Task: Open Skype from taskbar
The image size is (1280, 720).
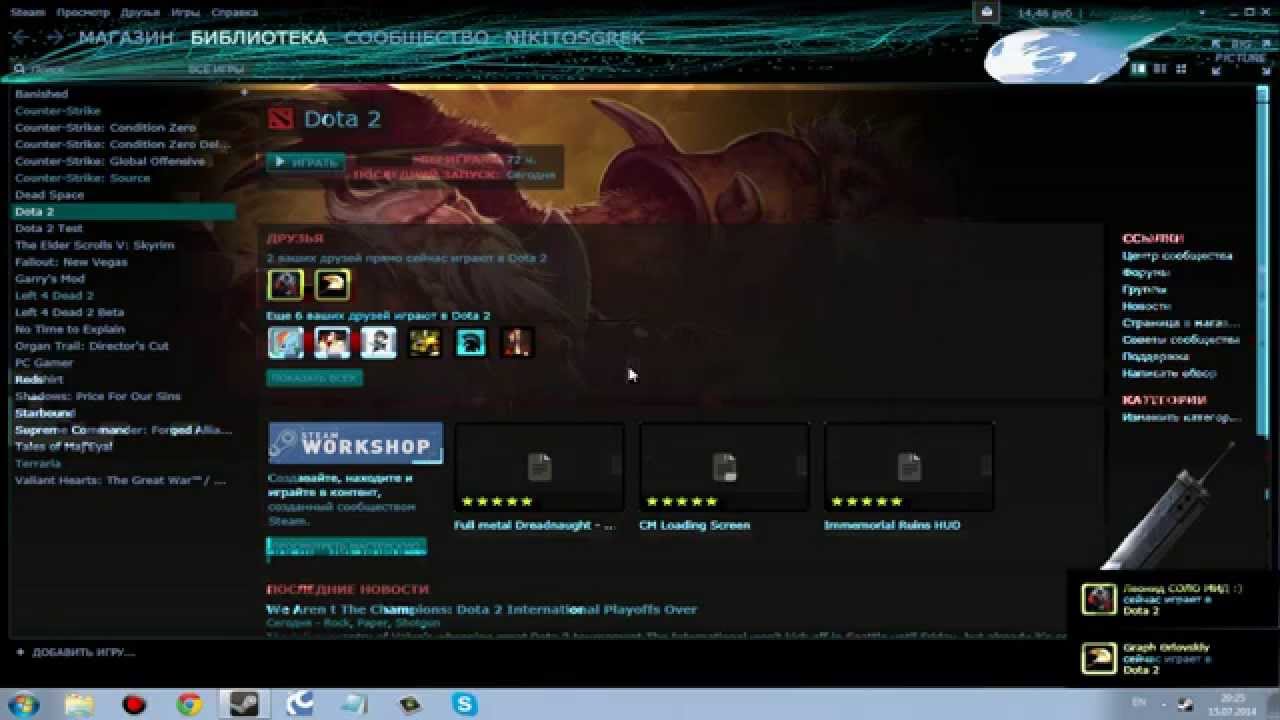Action: (x=465, y=704)
